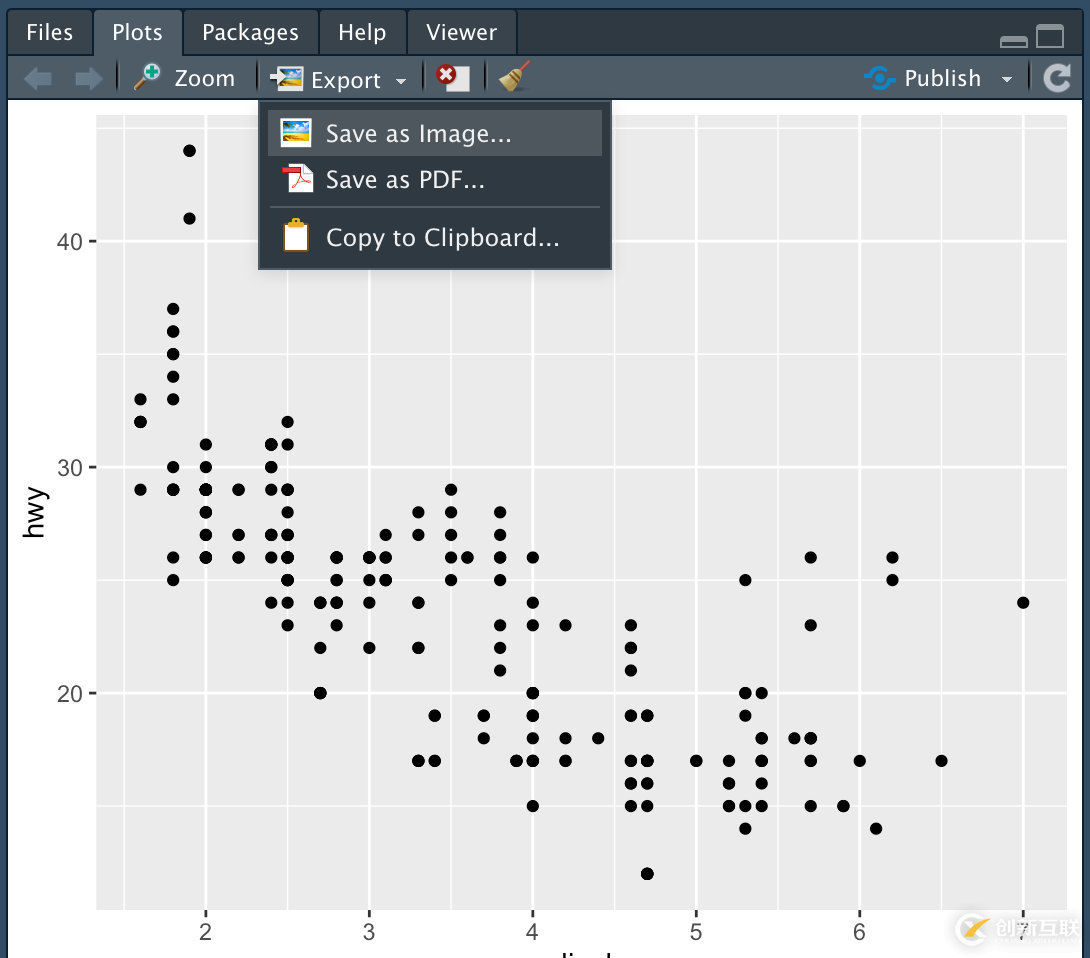Refresh the current plot
This screenshot has width=1090, height=958.
click(1057, 78)
